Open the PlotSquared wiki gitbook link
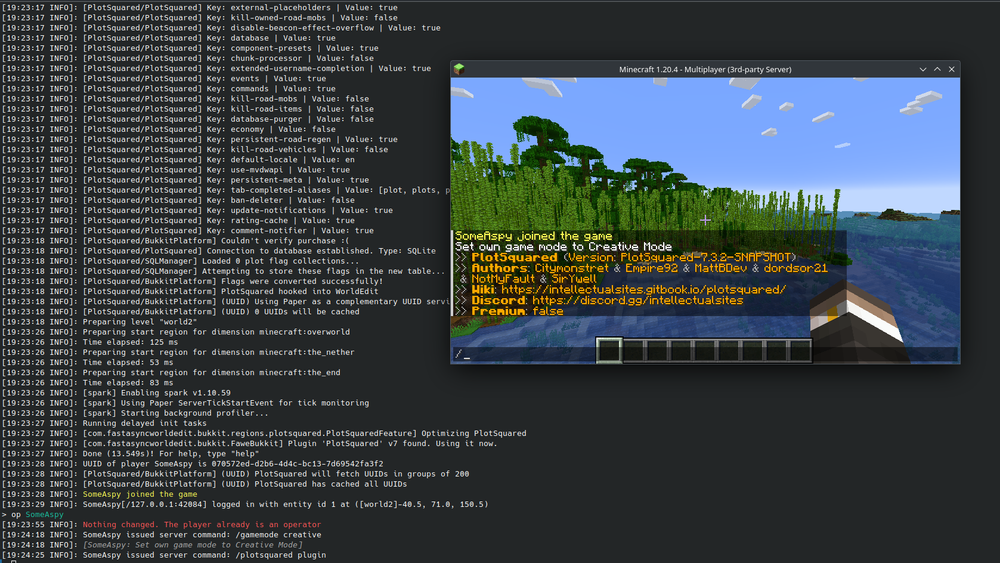The width and height of the screenshot is (1000, 563). click(x=650, y=289)
